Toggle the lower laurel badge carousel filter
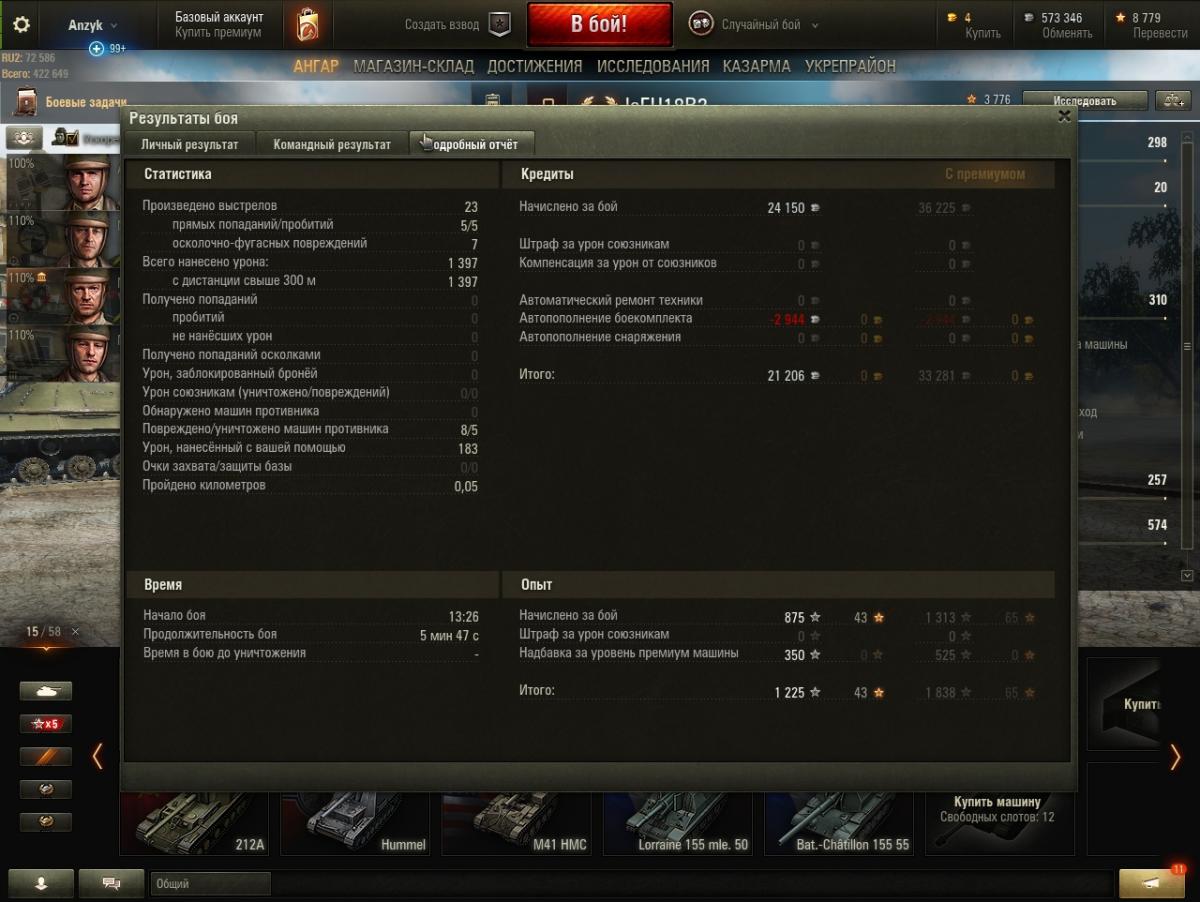 (x=46, y=822)
